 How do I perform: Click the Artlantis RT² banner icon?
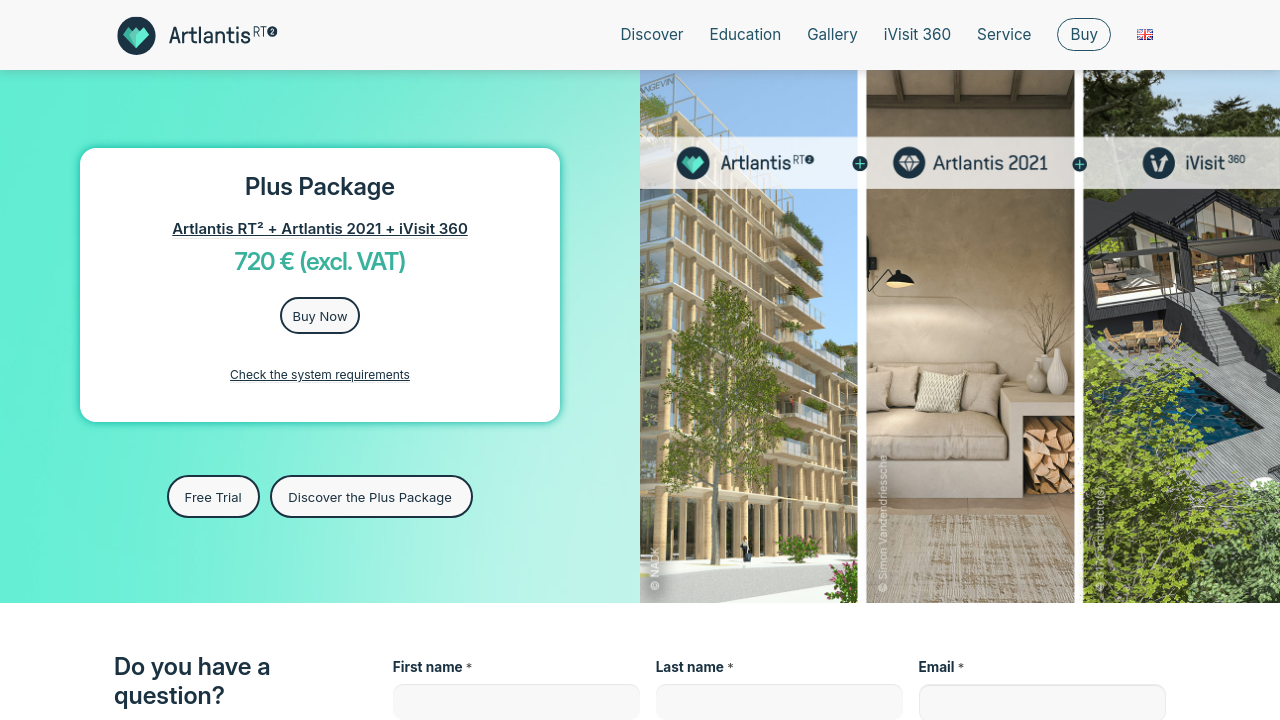click(693, 163)
